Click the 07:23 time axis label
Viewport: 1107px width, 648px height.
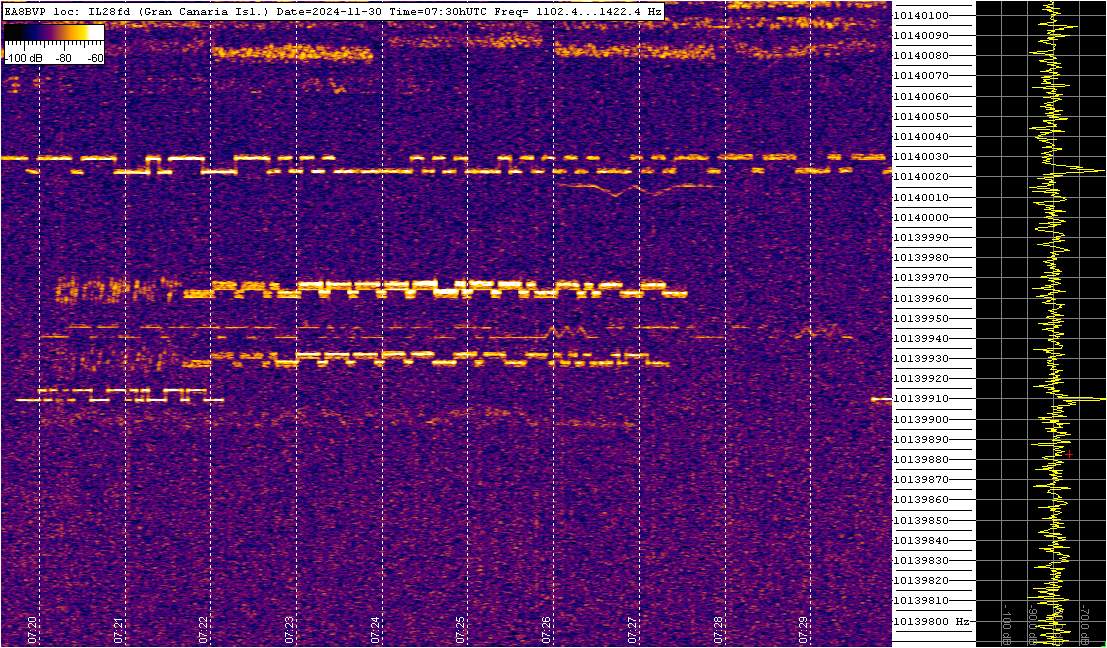[289, 628]
